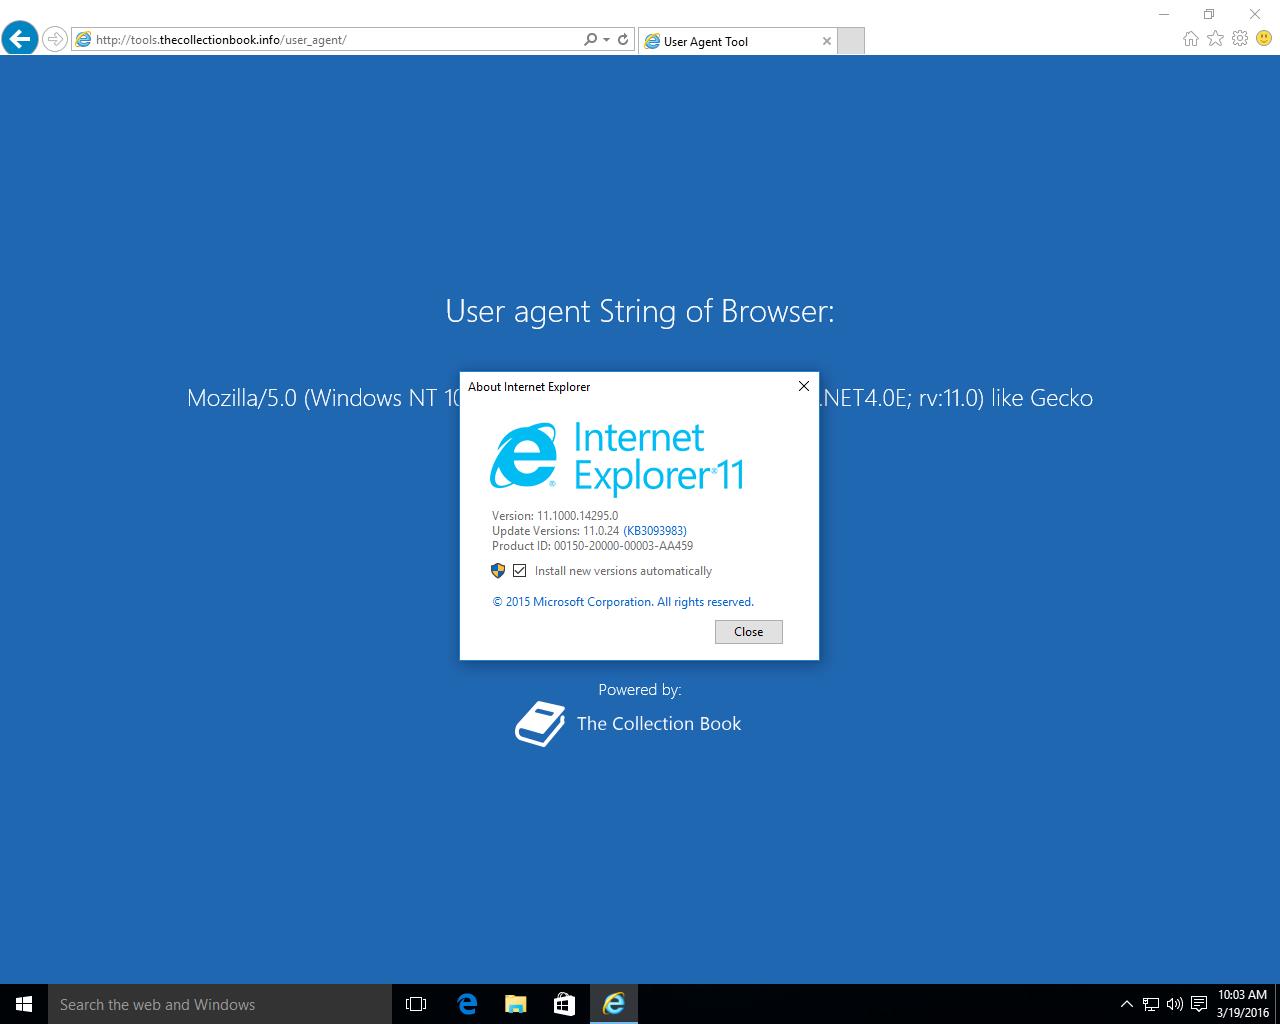The width and height of the screenshot is (1280, 1024).
Task: Click the smiley feedback icon
Action: click(1264, 39)
